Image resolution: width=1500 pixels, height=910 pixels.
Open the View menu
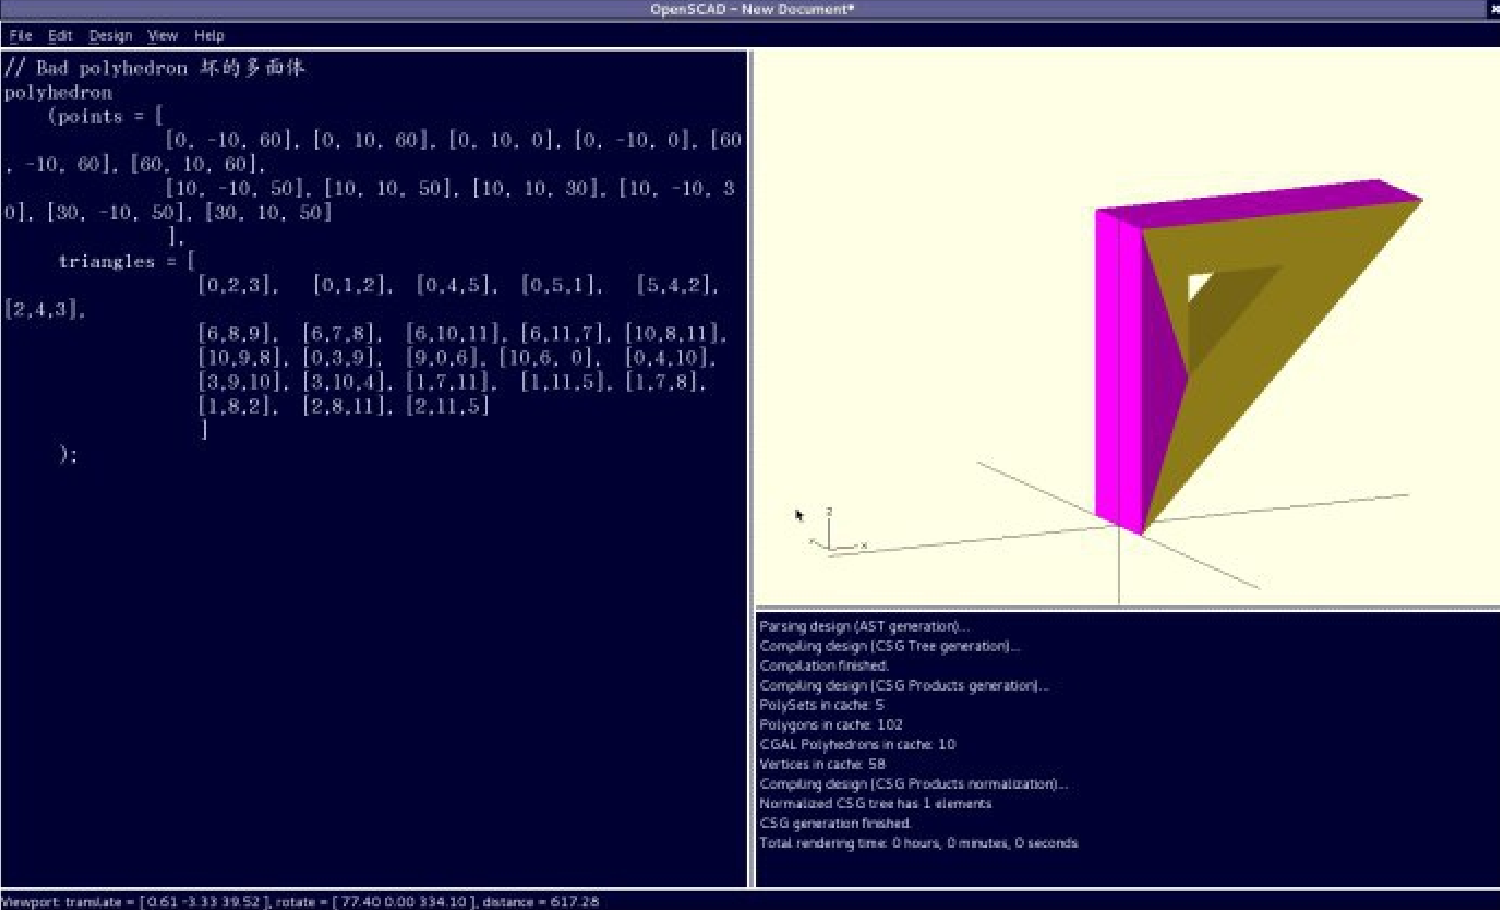coord(162,36)
